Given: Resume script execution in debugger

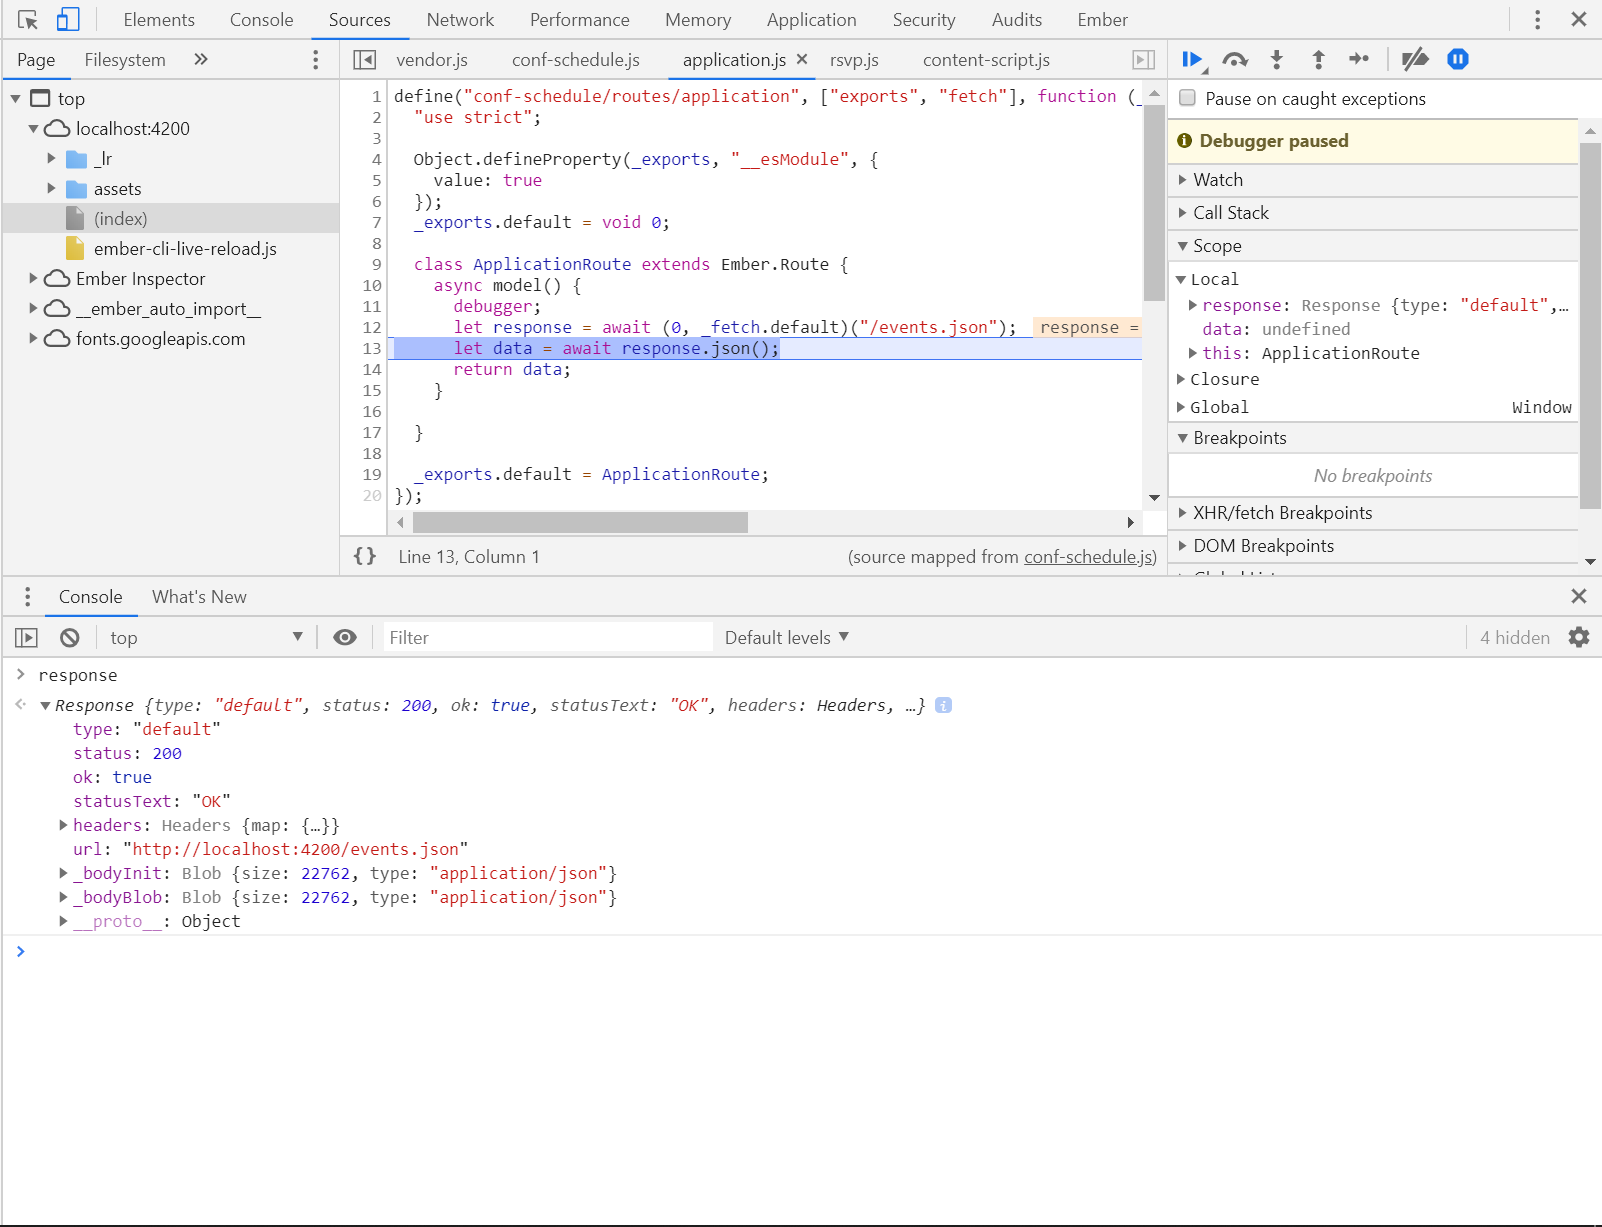Looking at the screenshot, I should [x=1191, y=60].
